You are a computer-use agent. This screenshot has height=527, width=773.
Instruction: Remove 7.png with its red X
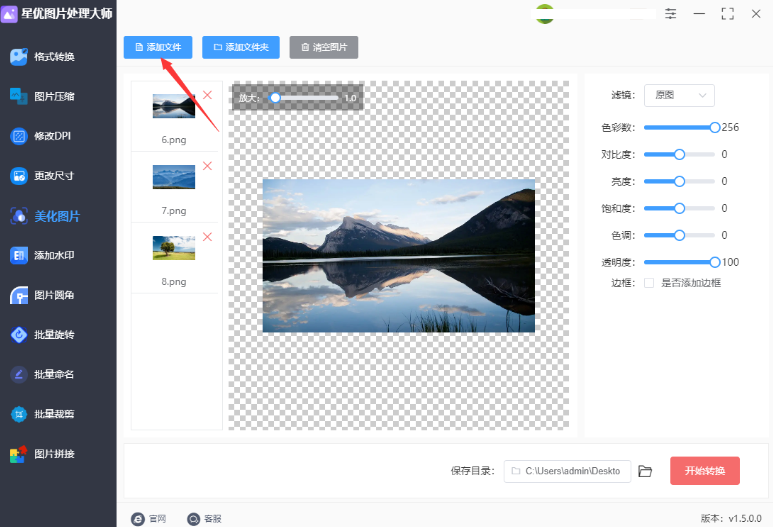tap(208, 166)
